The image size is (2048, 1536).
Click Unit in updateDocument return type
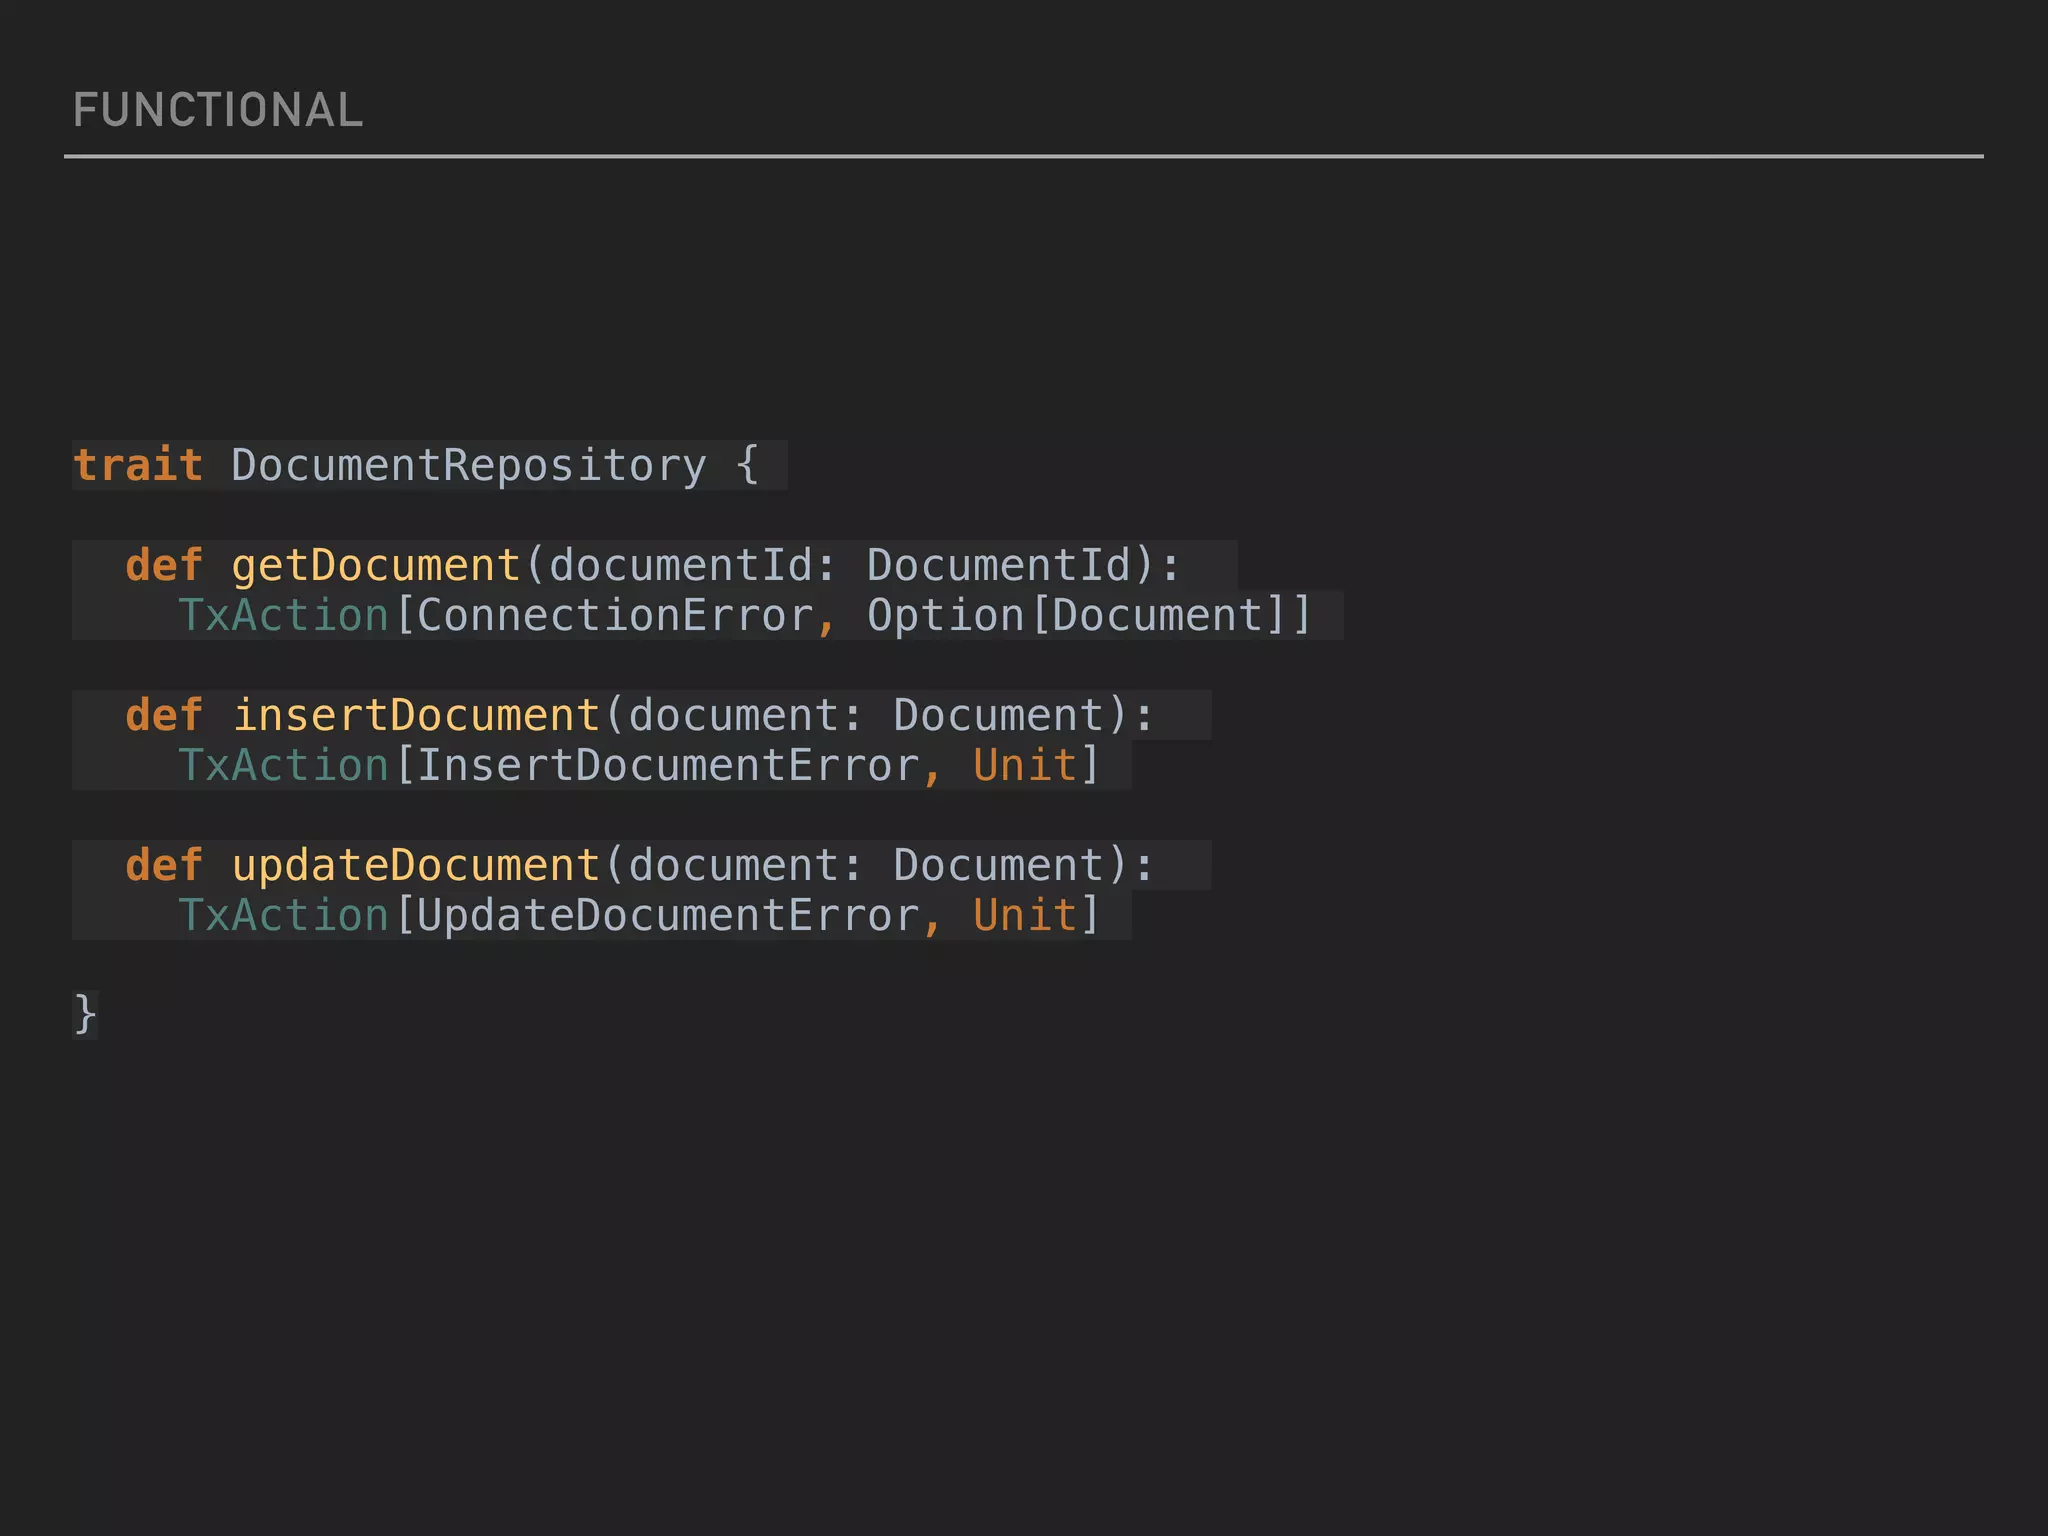click(x=1025, y=916)
